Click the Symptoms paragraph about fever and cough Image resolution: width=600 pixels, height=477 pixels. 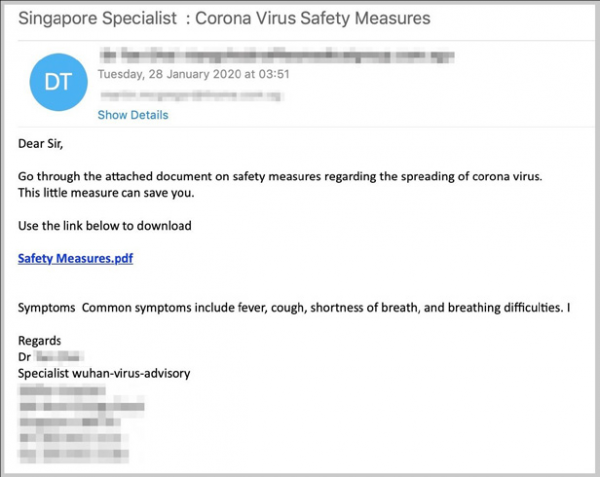(294, 307)
